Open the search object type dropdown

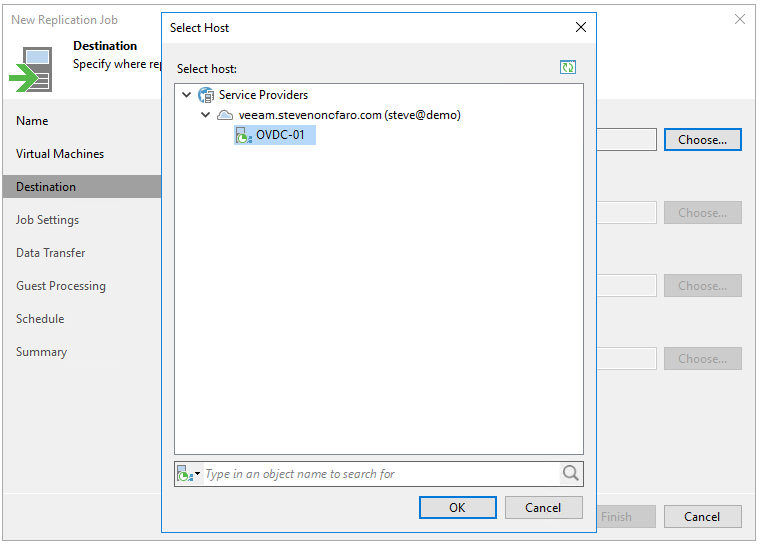(x=188, y=474)
